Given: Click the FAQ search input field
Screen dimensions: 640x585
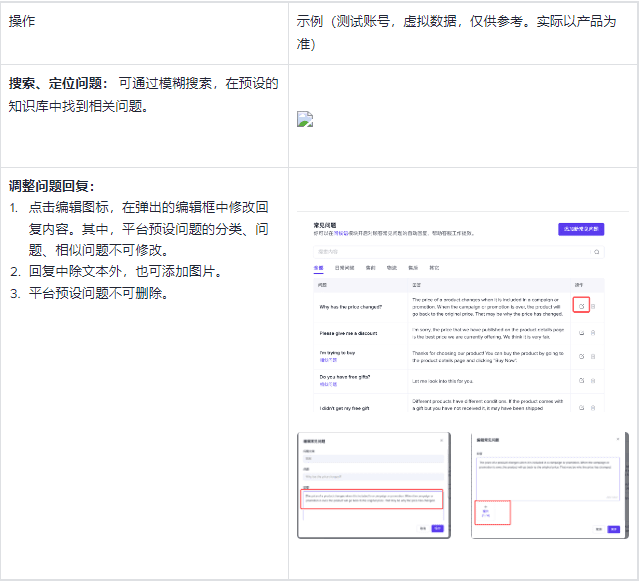Looking at the screenshot, I should tap(459, 252).
